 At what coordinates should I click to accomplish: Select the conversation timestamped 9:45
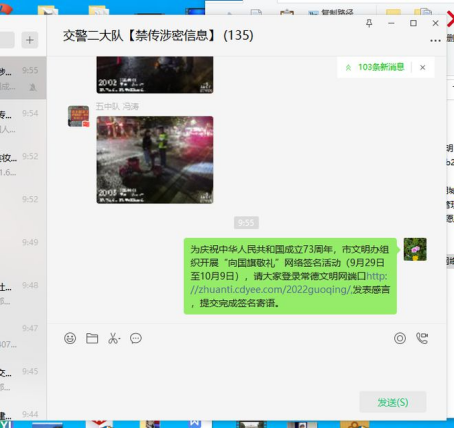[x=23, y=379]
